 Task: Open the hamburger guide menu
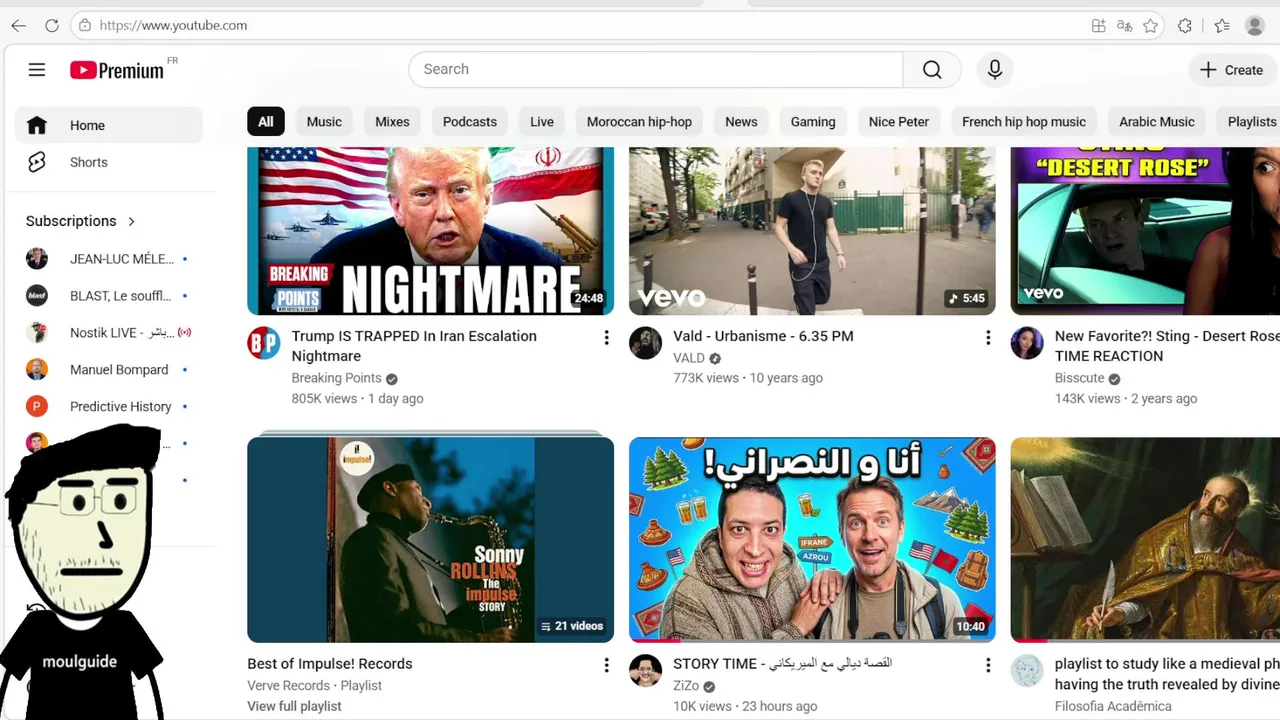click(x=37, y=70)
